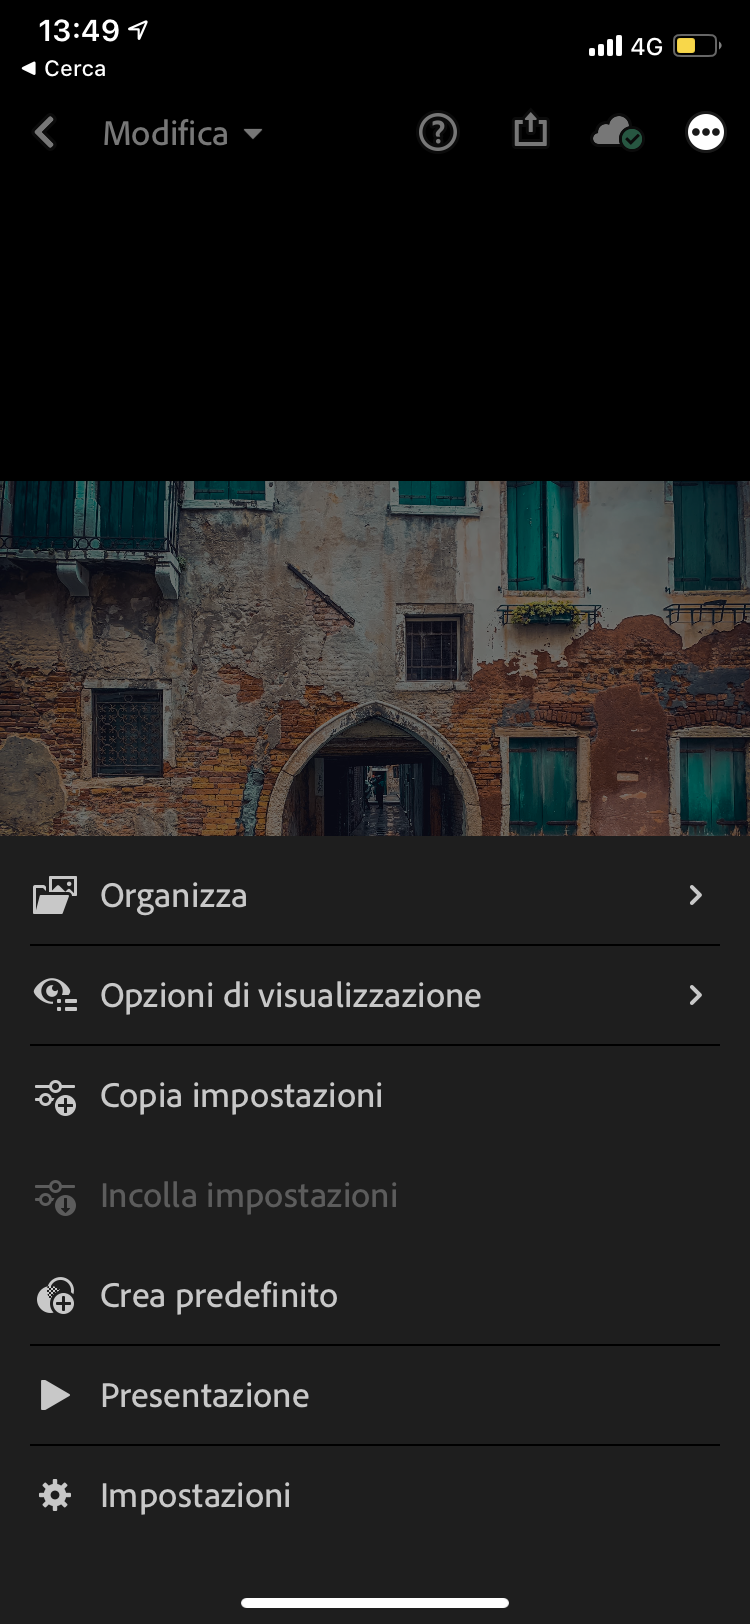The width and height of the screenshot is (750, 1624).
Task: Tap the Presentazione play icon
Action: [x=55, y=1395]
